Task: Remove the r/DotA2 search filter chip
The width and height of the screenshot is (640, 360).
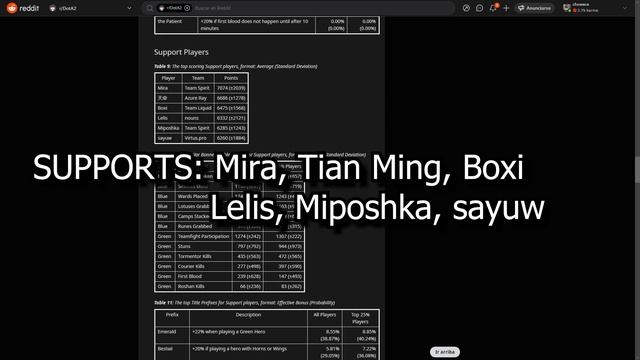Action: (x=187, y=8)
